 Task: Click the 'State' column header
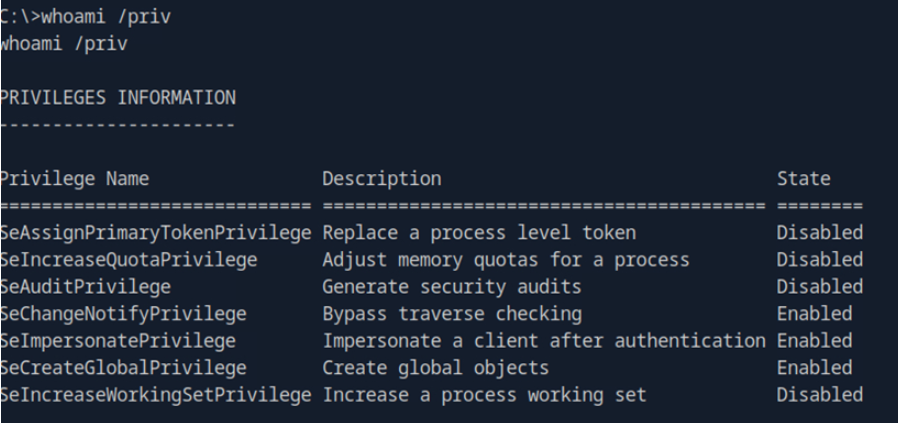coord(803,179)
